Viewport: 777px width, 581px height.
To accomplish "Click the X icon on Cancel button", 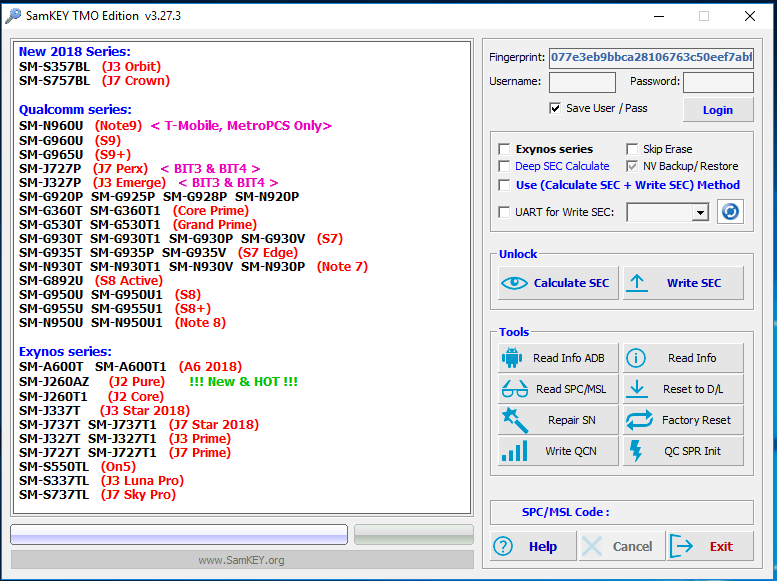I will [592, 546].
